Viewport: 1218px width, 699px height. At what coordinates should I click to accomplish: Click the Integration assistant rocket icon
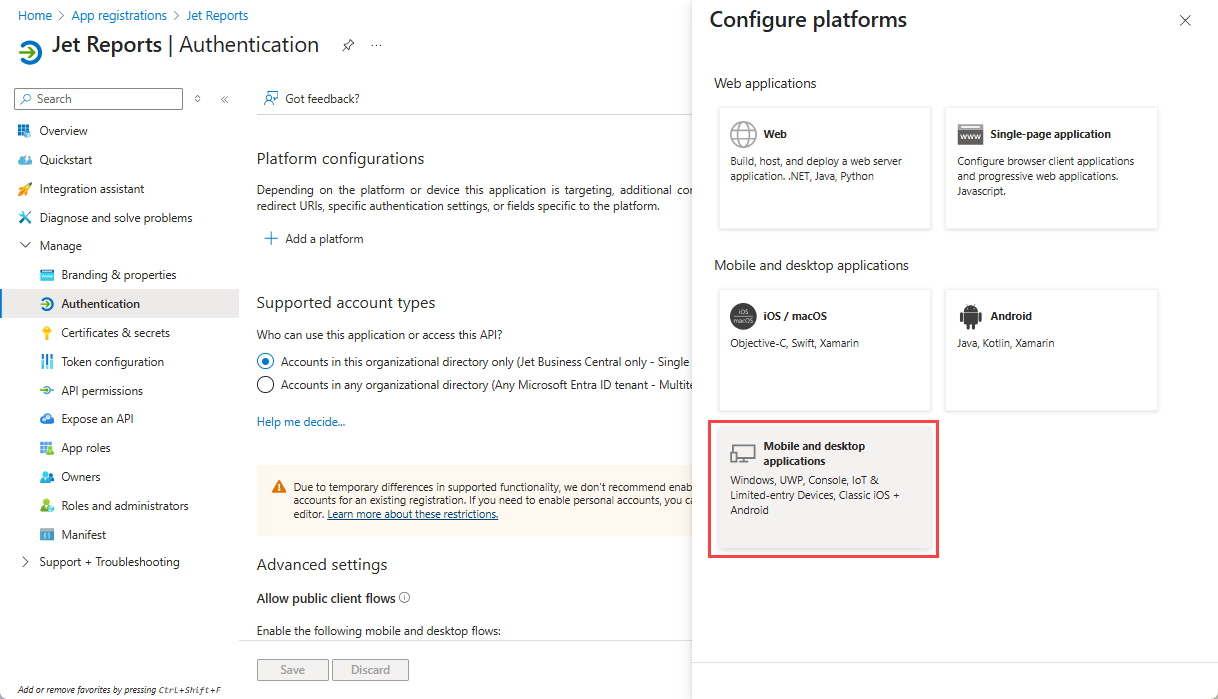(x=25, y=189)
